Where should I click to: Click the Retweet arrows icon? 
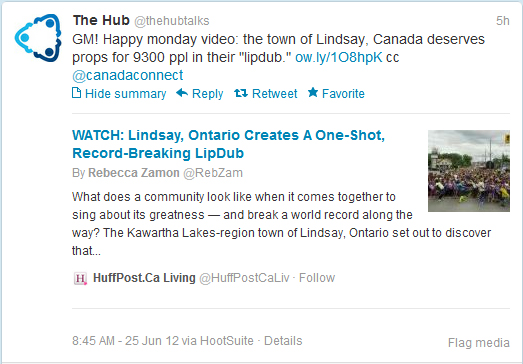coord(241,93)
